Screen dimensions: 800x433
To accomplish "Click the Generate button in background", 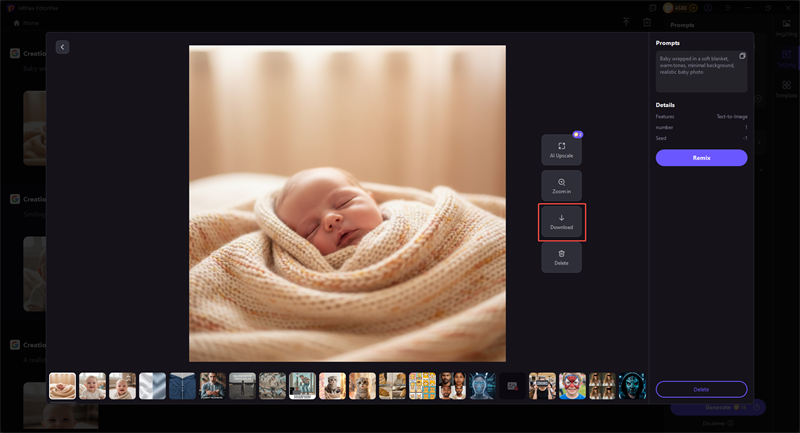I will tap(718, 407).
